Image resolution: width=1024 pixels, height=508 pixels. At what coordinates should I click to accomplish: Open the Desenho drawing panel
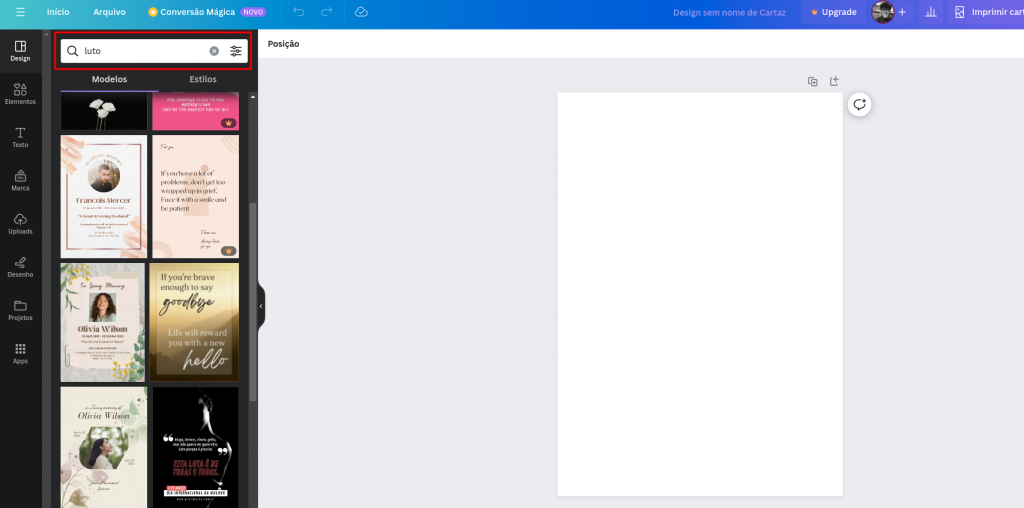point(20,266)
